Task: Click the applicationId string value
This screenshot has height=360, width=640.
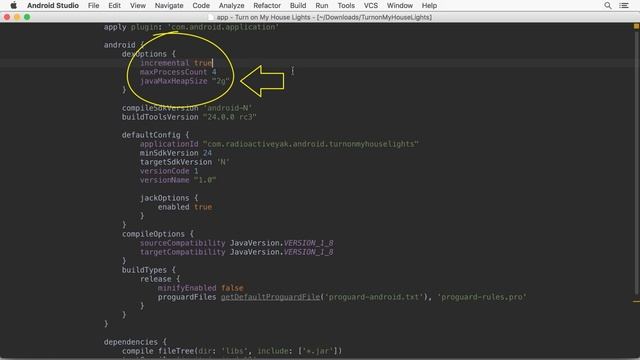Action: click(311, 144)
